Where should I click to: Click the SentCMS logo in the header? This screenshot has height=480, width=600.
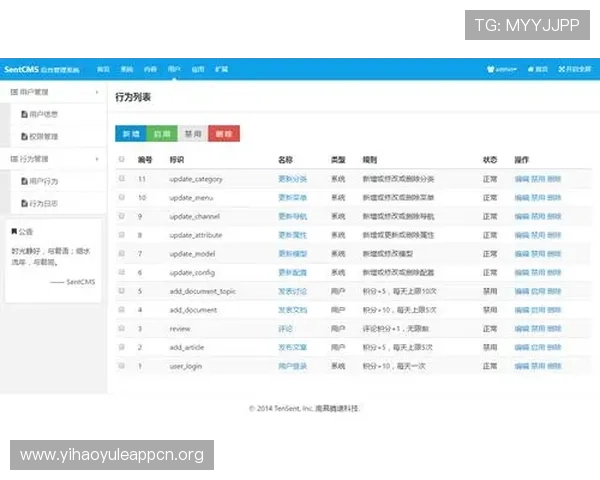(x=42, y=69)
